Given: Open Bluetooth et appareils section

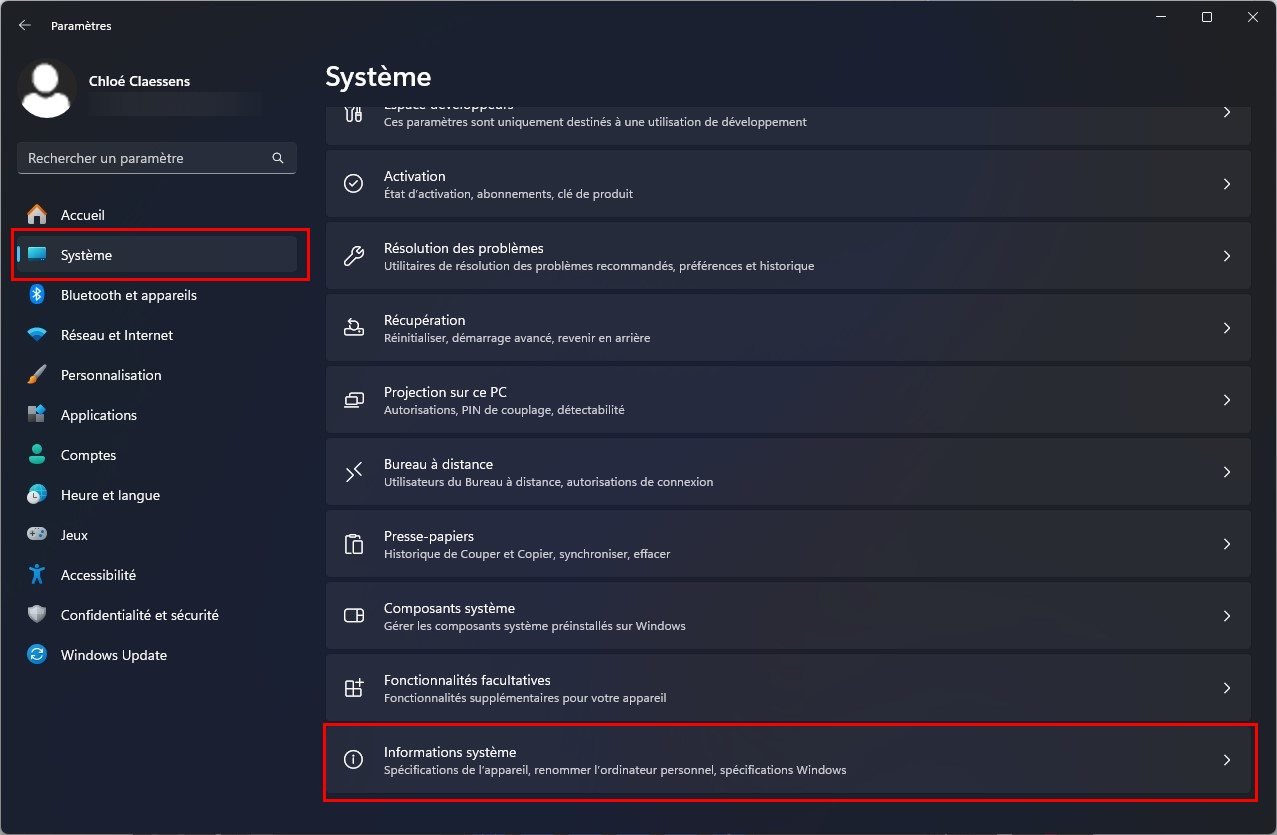Looking at the screenshot, I should point(157,295).
